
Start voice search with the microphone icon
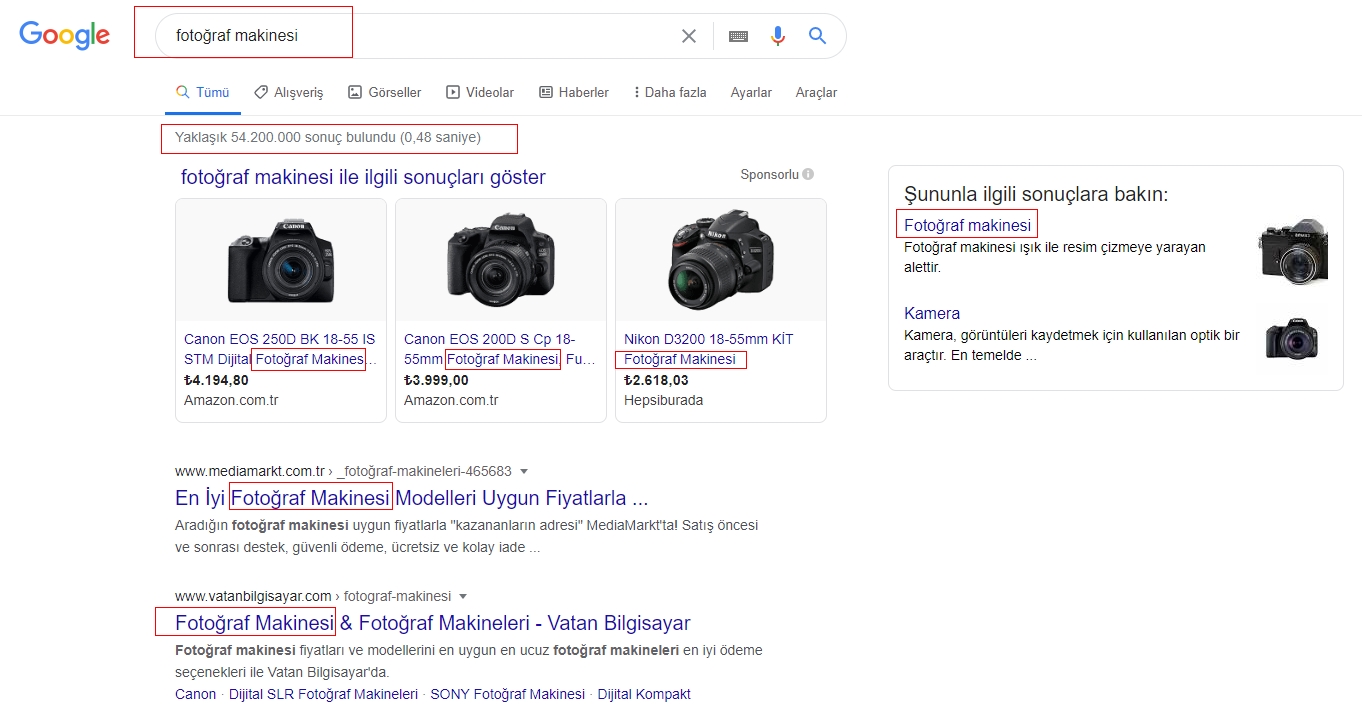778,36
